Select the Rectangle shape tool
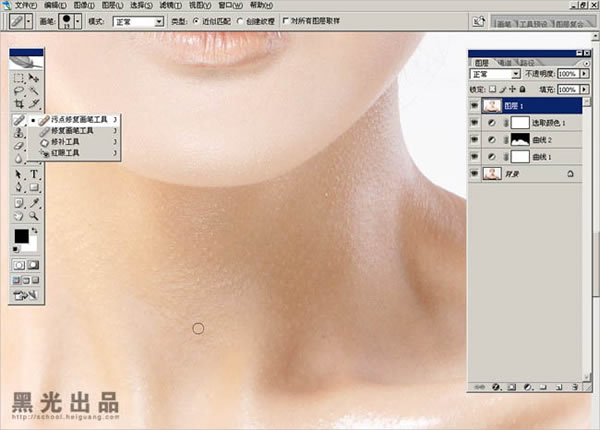Viewport: 600px width, 430px height. pyautogui.click(x=34, y=187)
